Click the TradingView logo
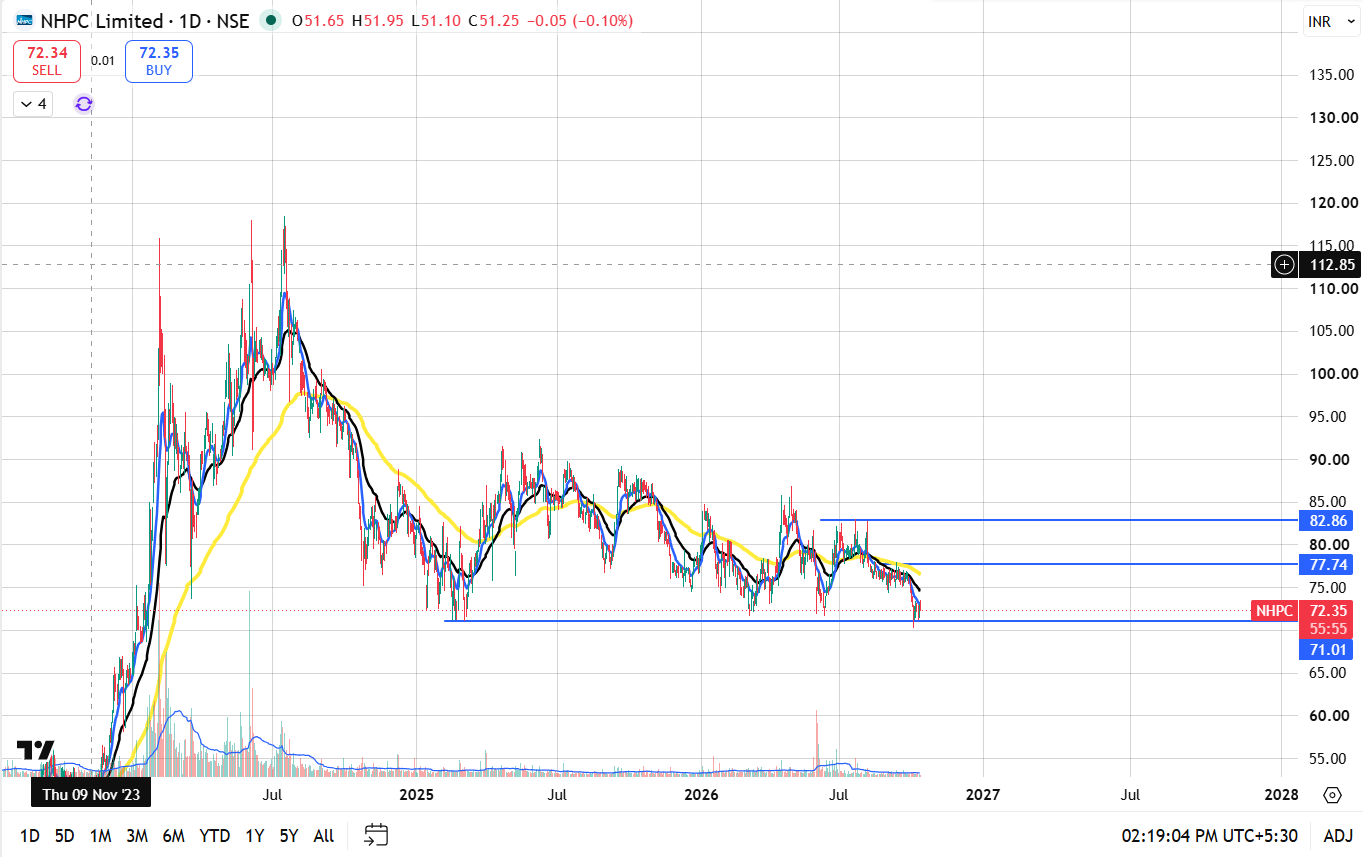This screenshot has height=857, width=1363. click(x=35, y=751)
